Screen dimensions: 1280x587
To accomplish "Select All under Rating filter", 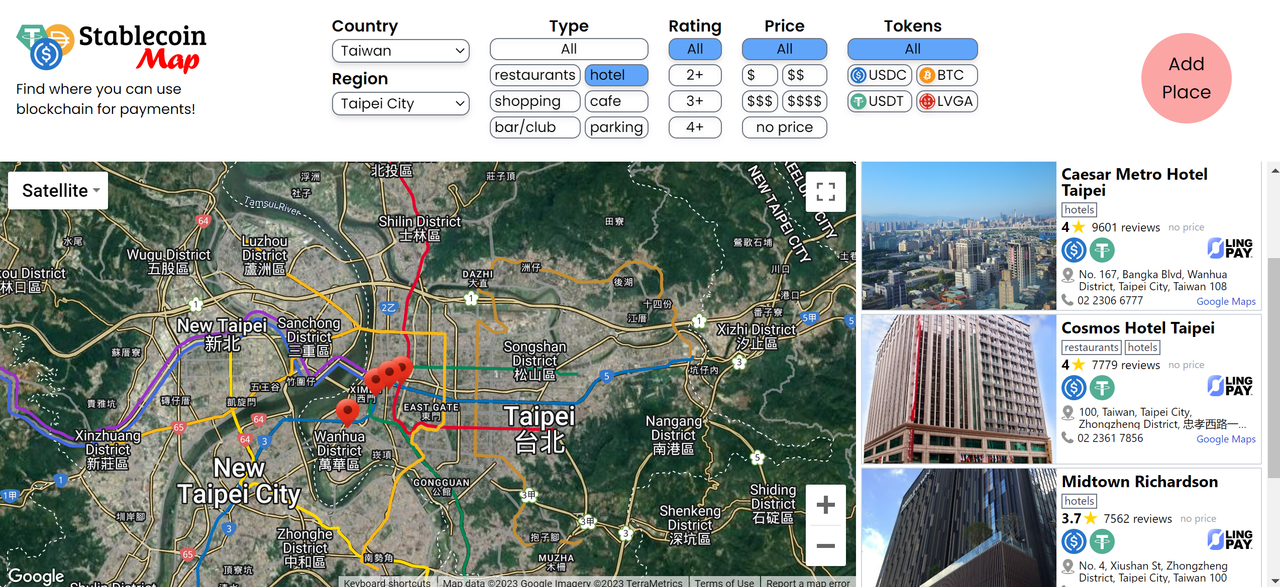I will (695, 49).
